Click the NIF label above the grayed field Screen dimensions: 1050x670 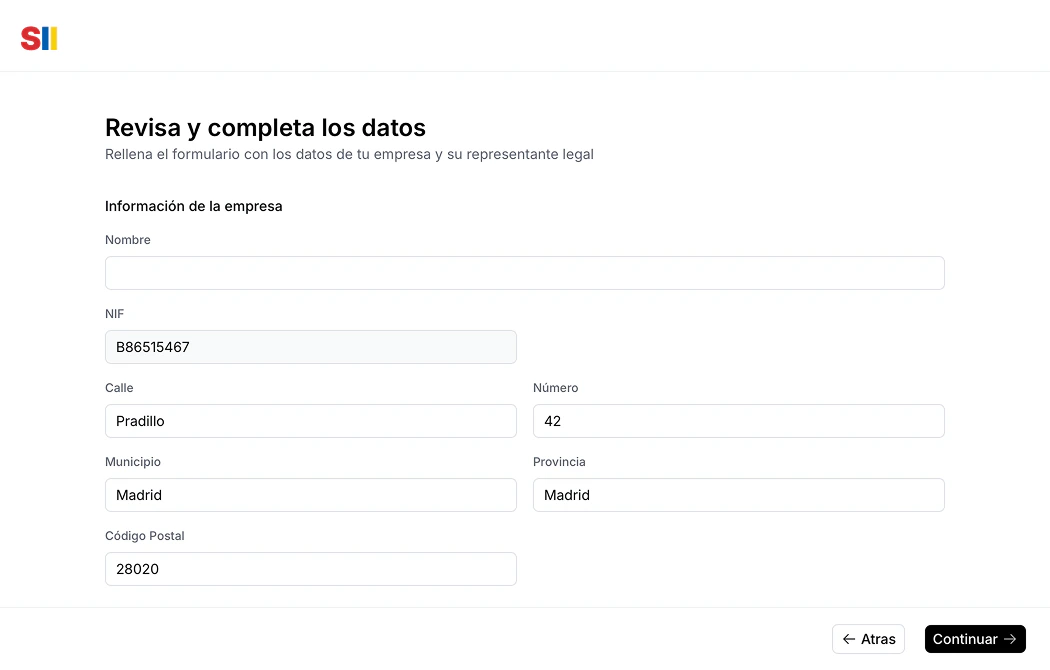[114, 314]
